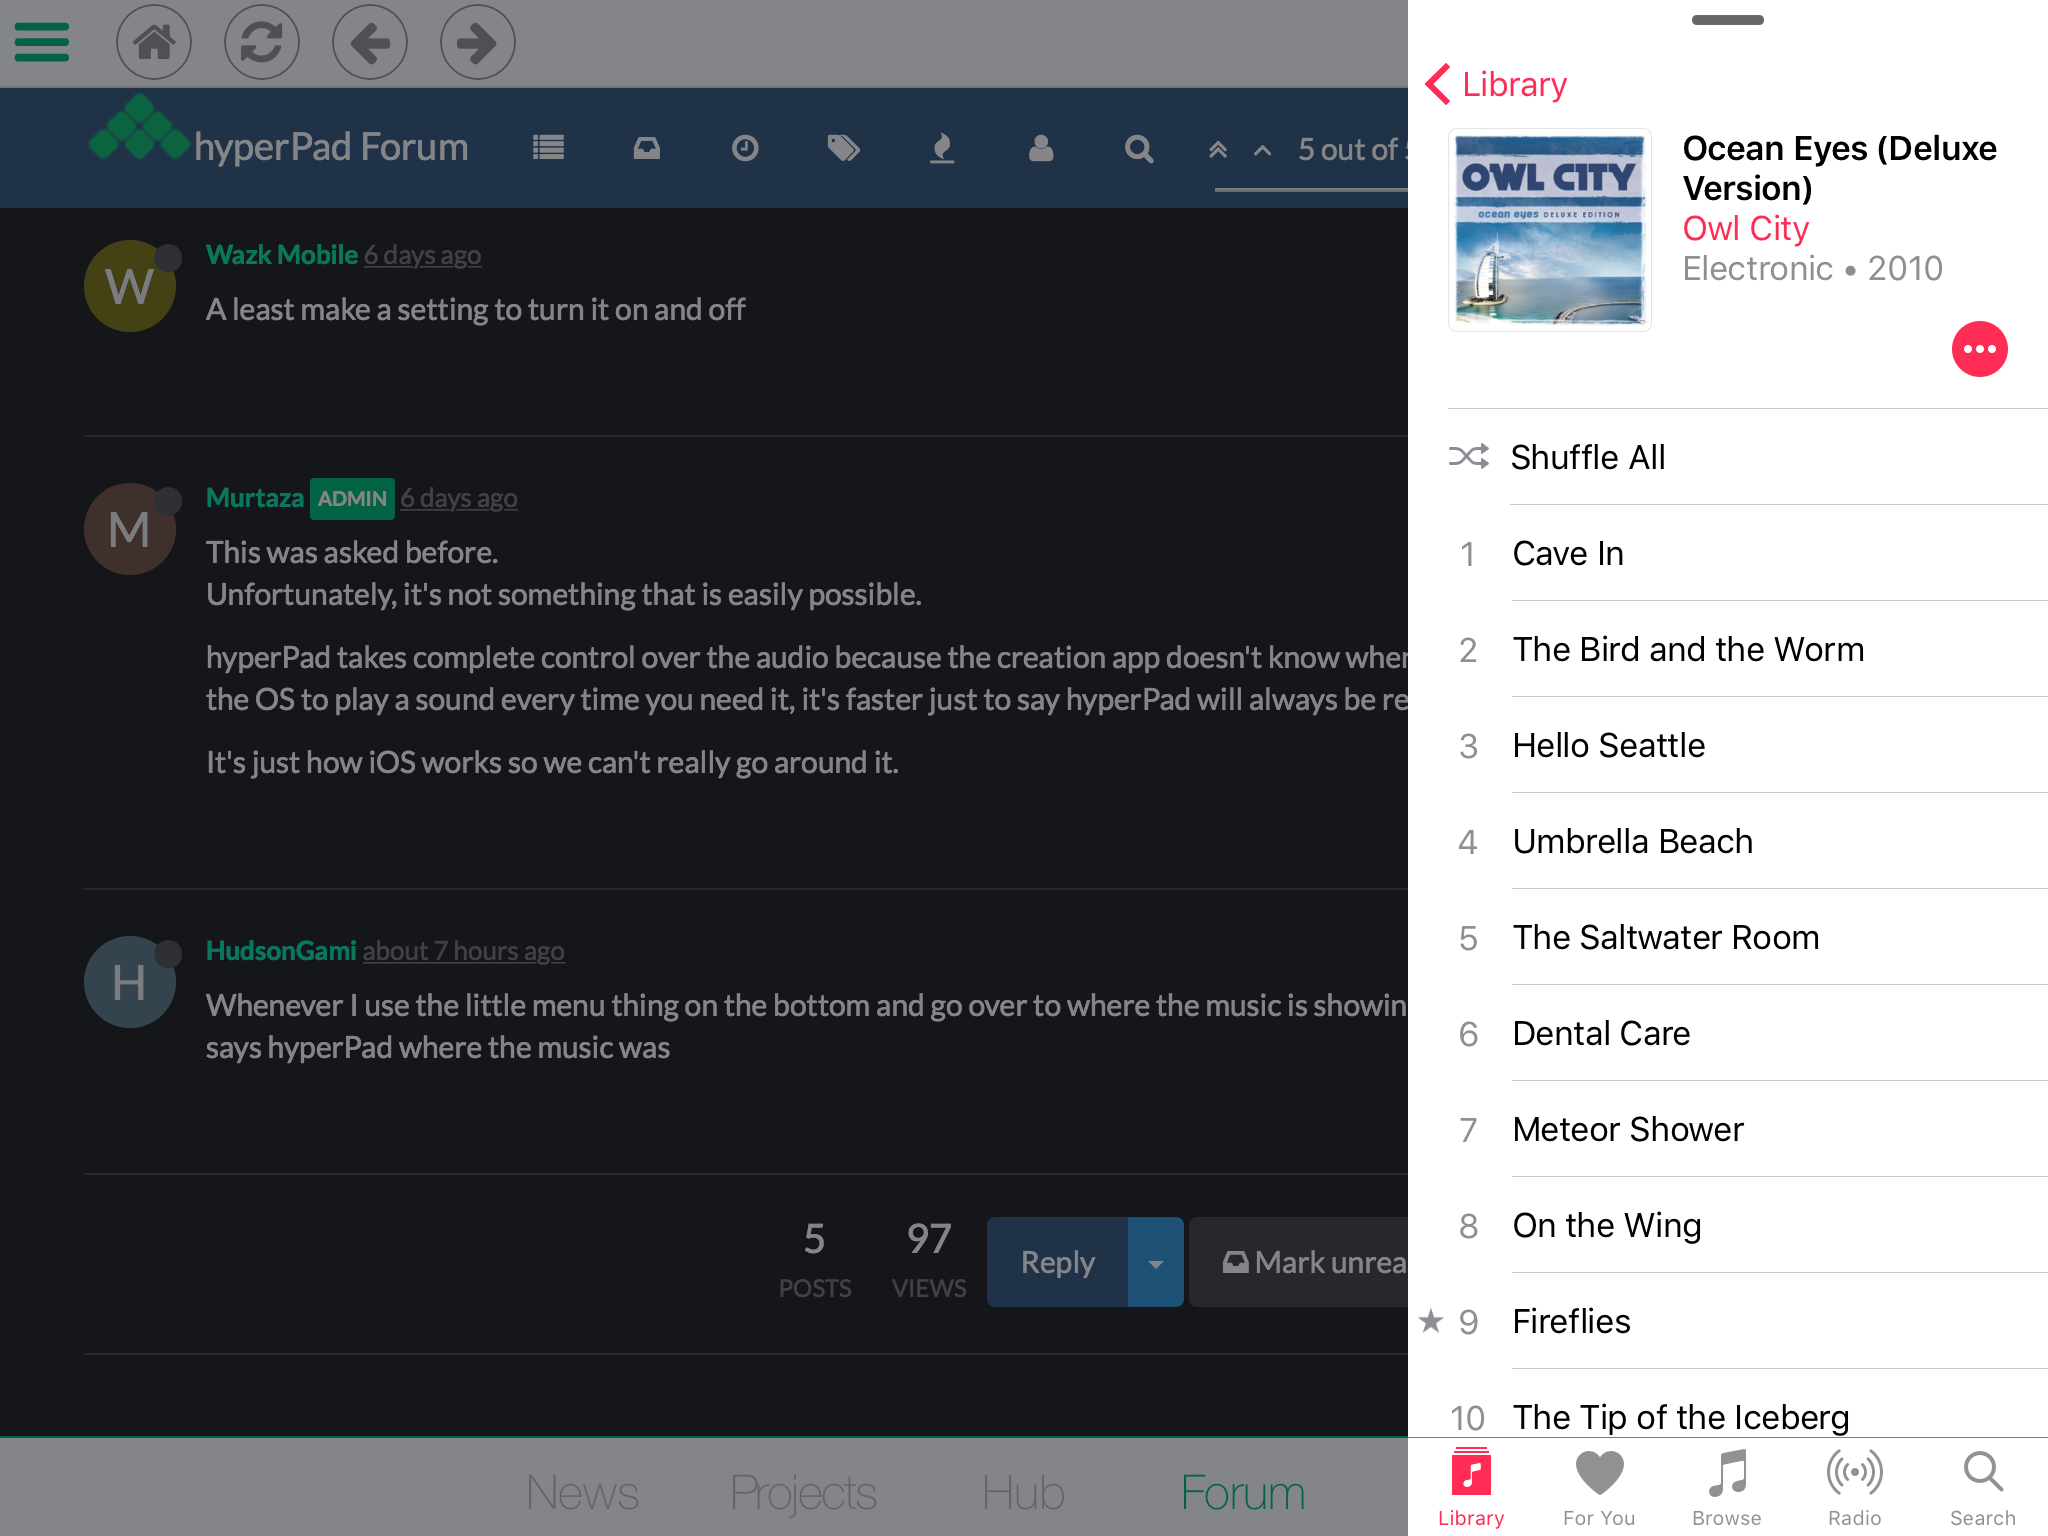Image resolution: width=2048 pixels, height=1536 pixels.
Task: Open the Radio tab in Music
Action: coord(1854,1488)
